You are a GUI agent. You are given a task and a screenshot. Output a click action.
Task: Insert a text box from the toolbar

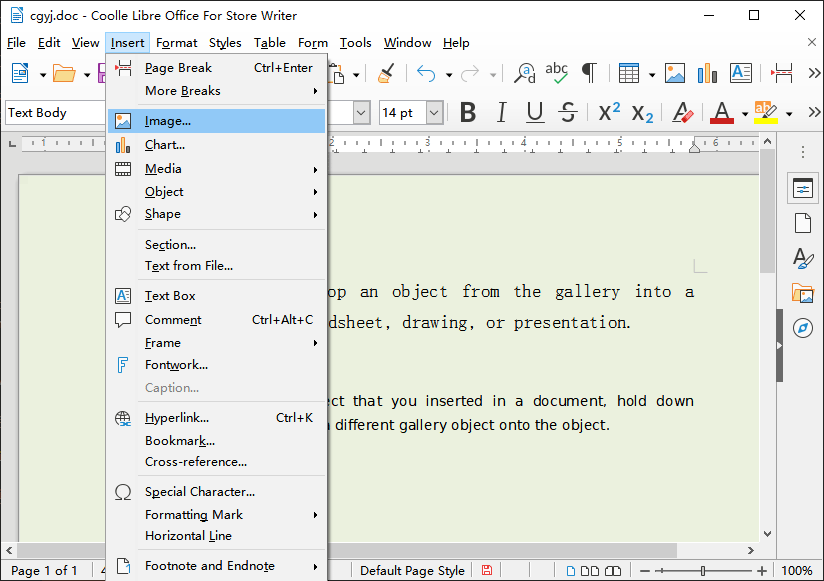click(x=742, y=74)
